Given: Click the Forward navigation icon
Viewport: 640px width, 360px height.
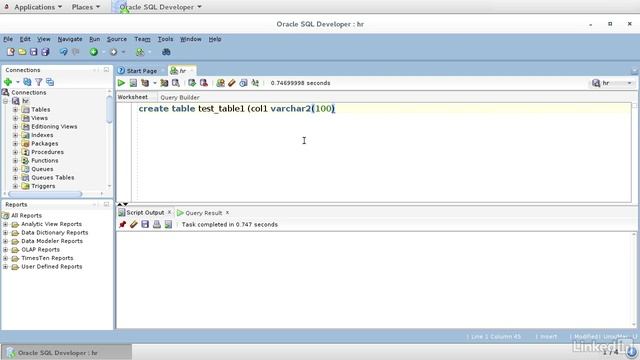Looking at the screenshot, I should (113, 52).
